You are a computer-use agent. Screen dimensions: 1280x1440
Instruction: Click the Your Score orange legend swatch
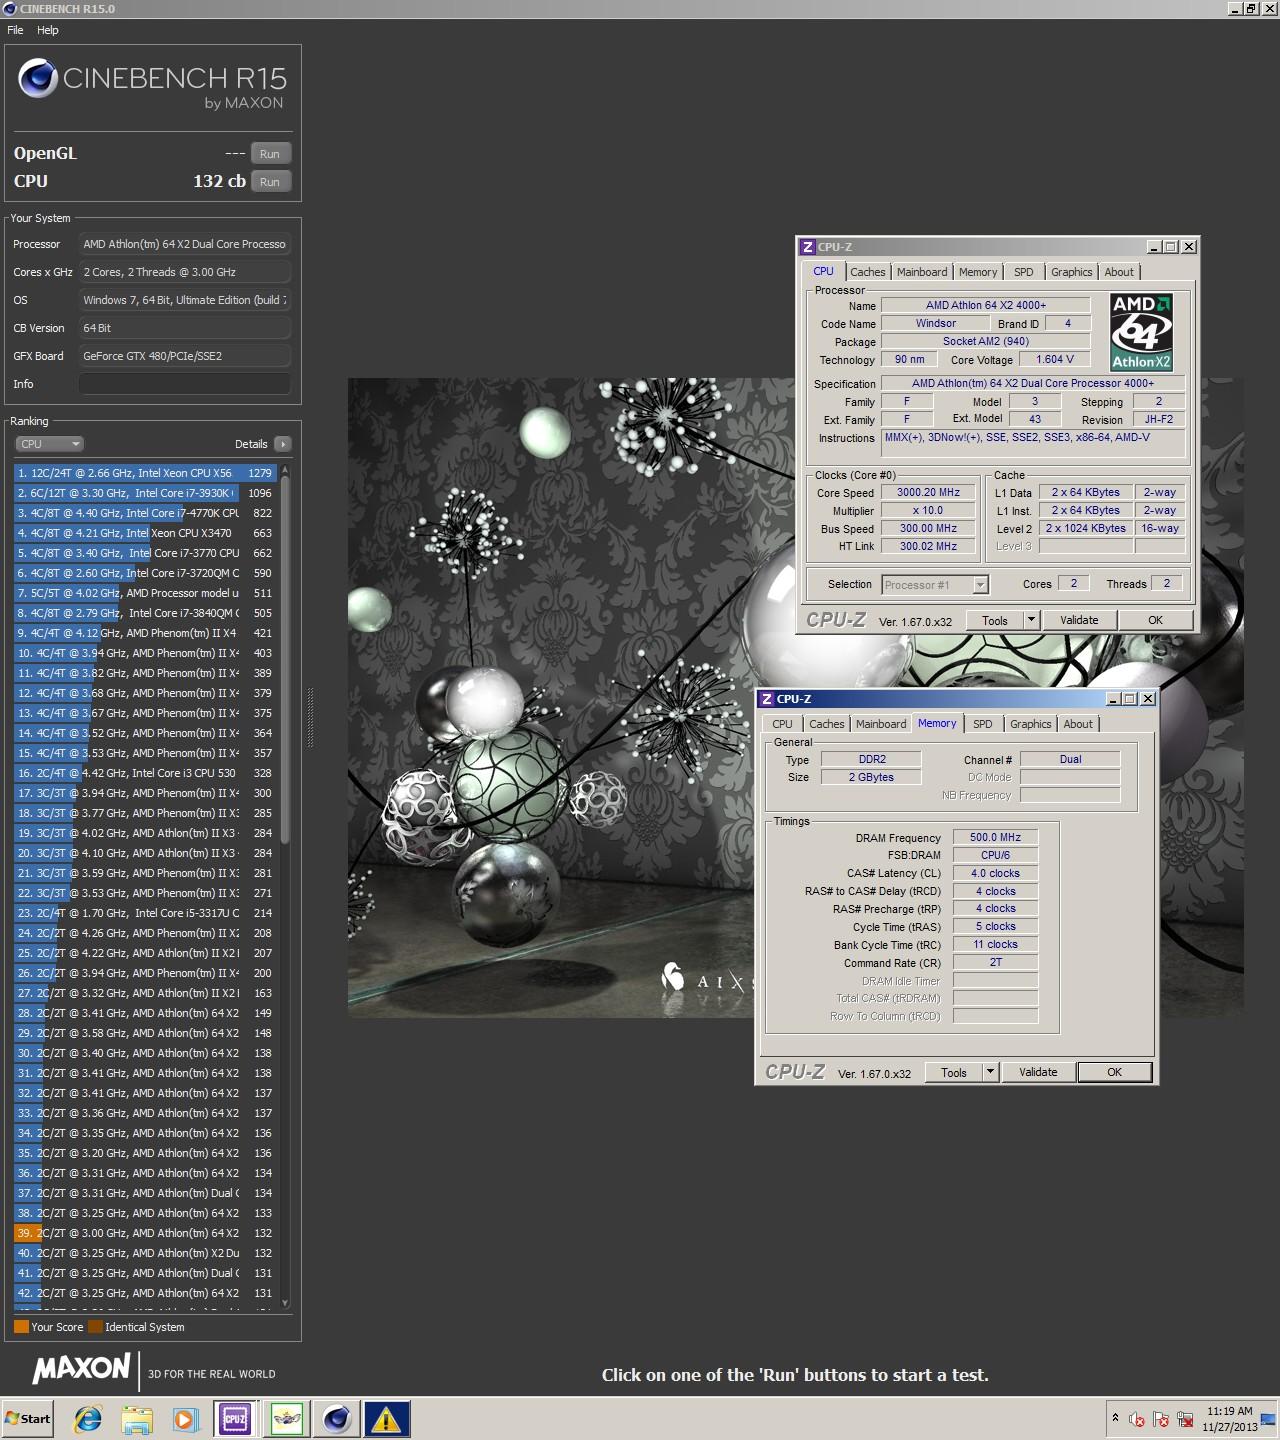pyautogui.click(x=21, y=1327)
